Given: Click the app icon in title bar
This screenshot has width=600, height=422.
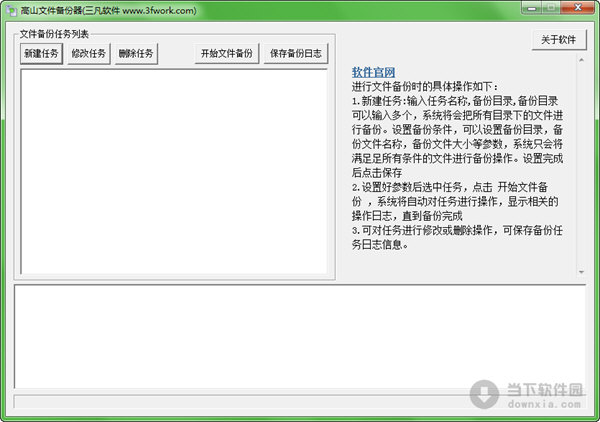Looking at the screenshot, I should coord(11,11).
